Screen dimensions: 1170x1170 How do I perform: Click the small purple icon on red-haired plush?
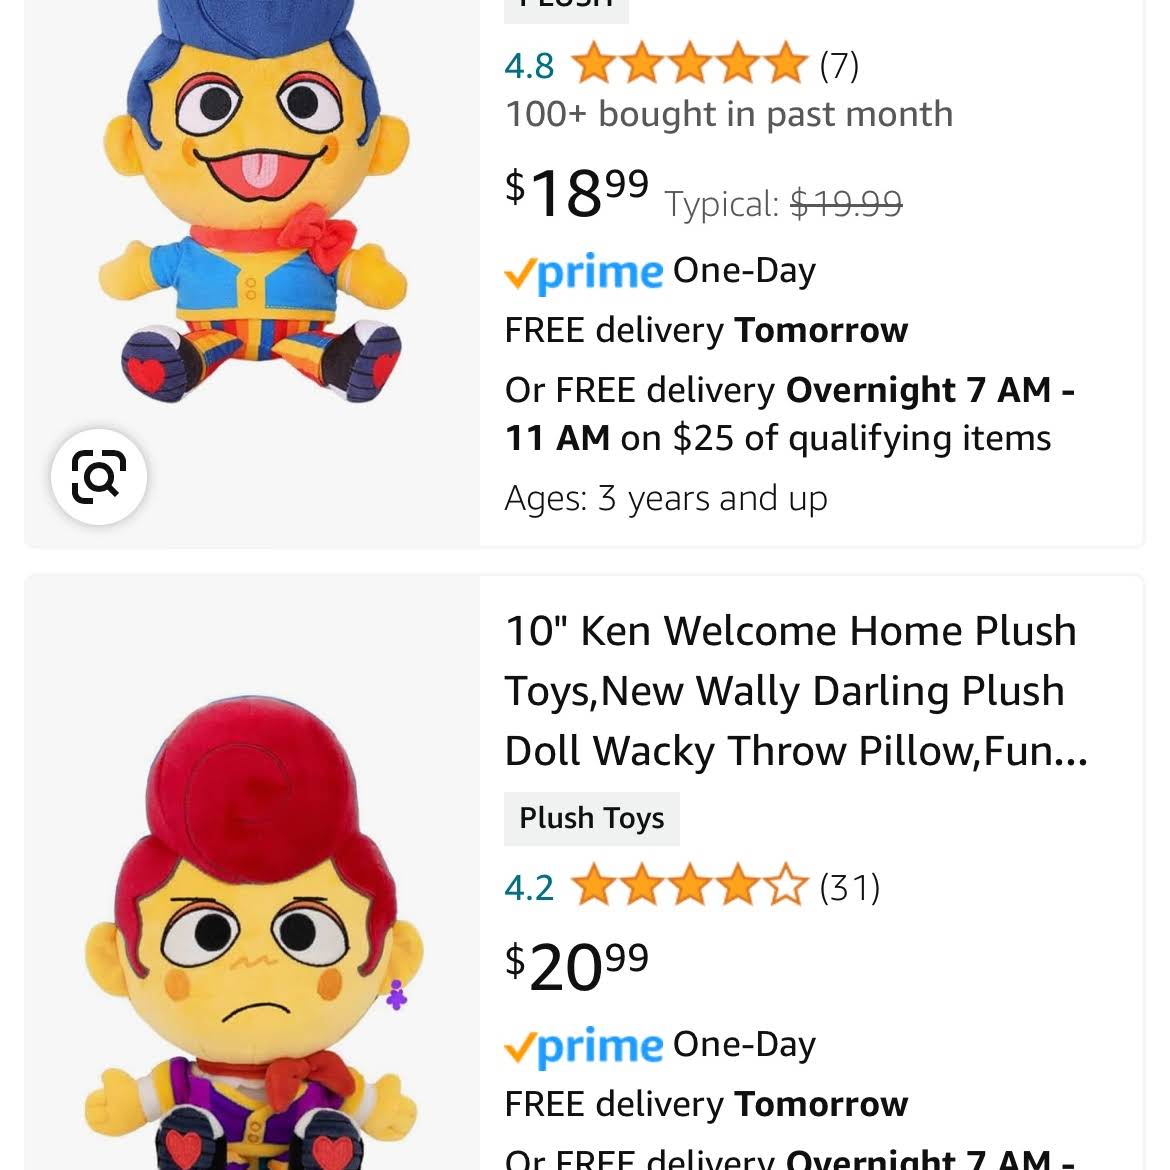(397, 994)
